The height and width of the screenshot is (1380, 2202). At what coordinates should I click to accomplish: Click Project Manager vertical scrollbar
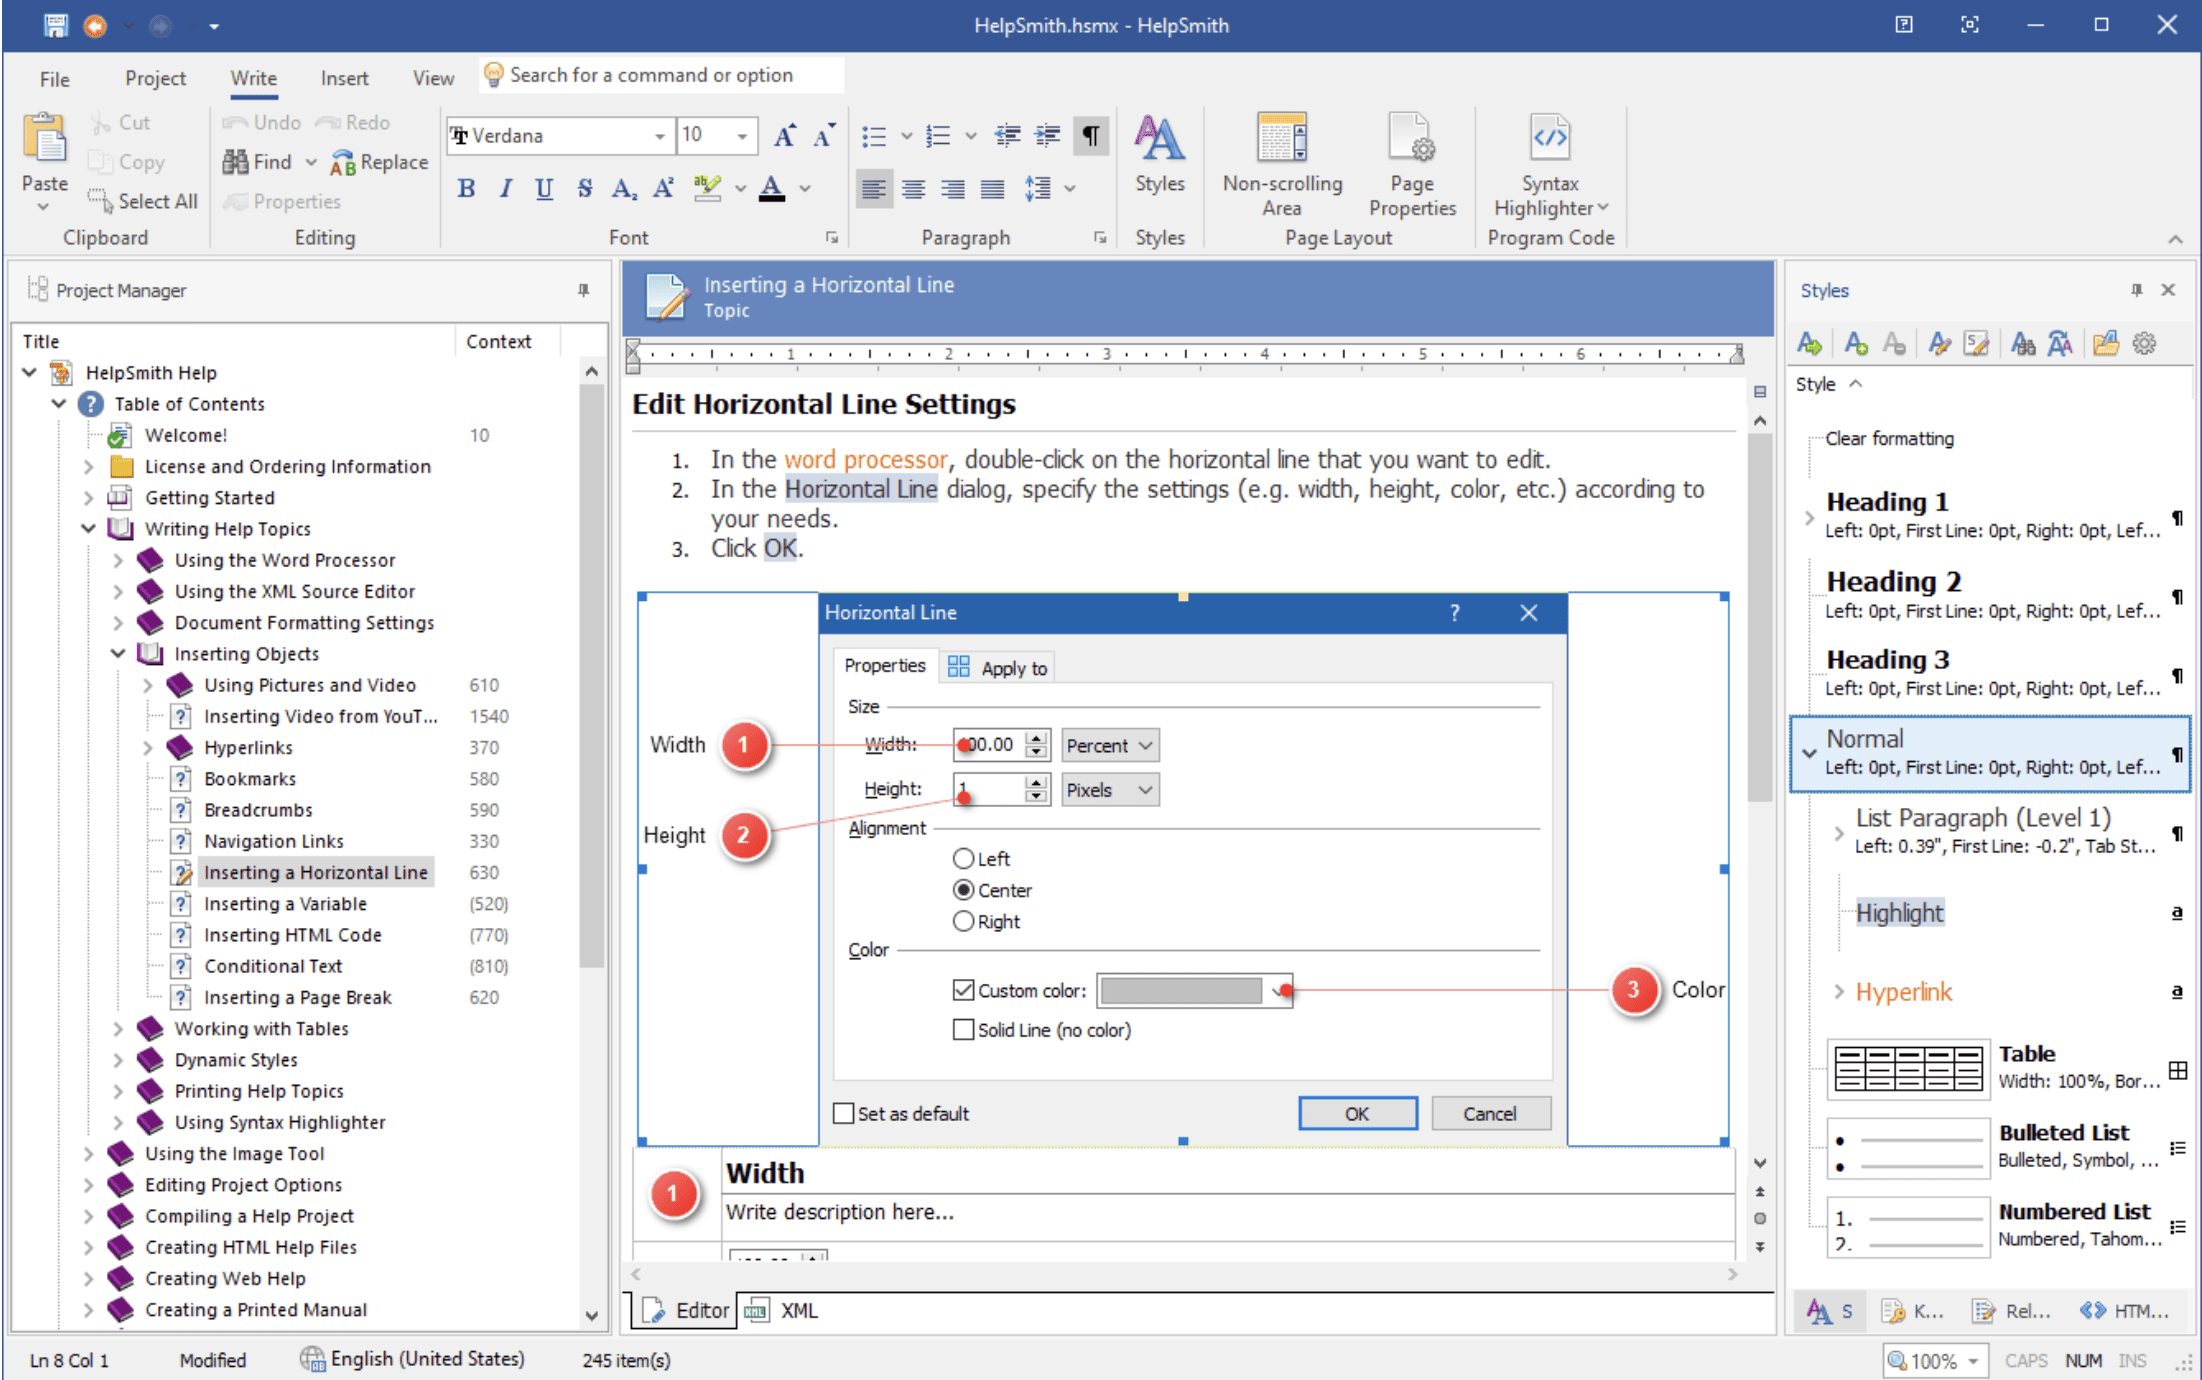pyautogui.click(x=592, y=676)
